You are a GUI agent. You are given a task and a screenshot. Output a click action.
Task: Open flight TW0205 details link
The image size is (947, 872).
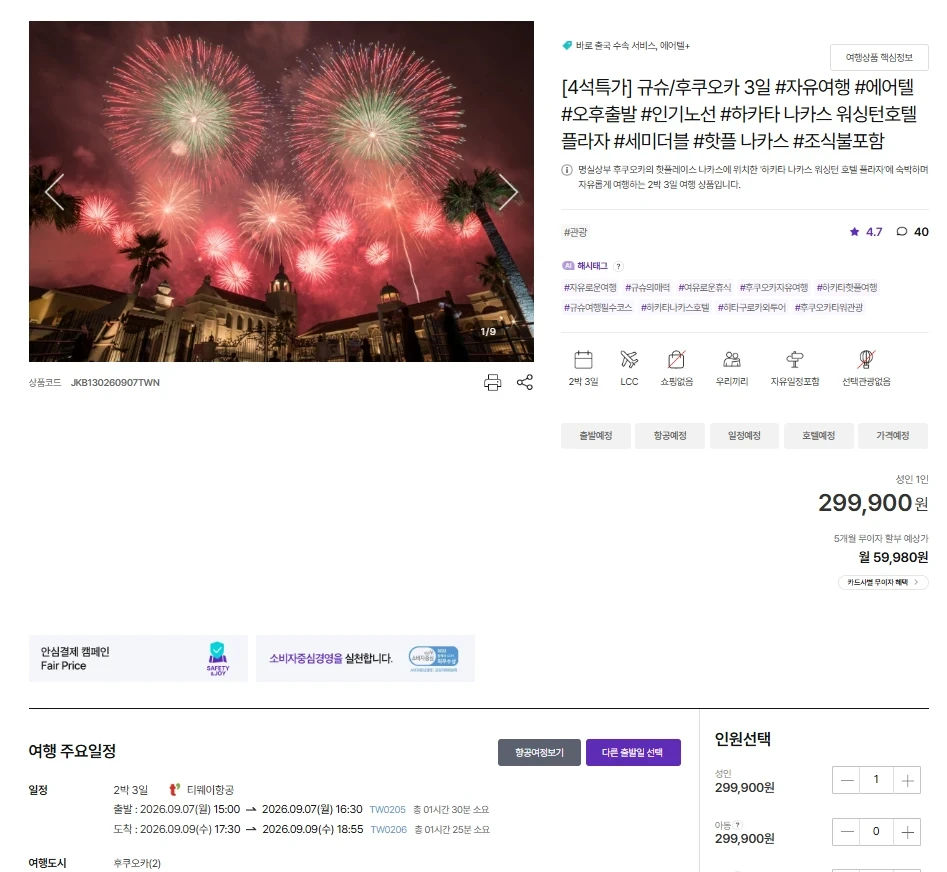click(387, 809)
